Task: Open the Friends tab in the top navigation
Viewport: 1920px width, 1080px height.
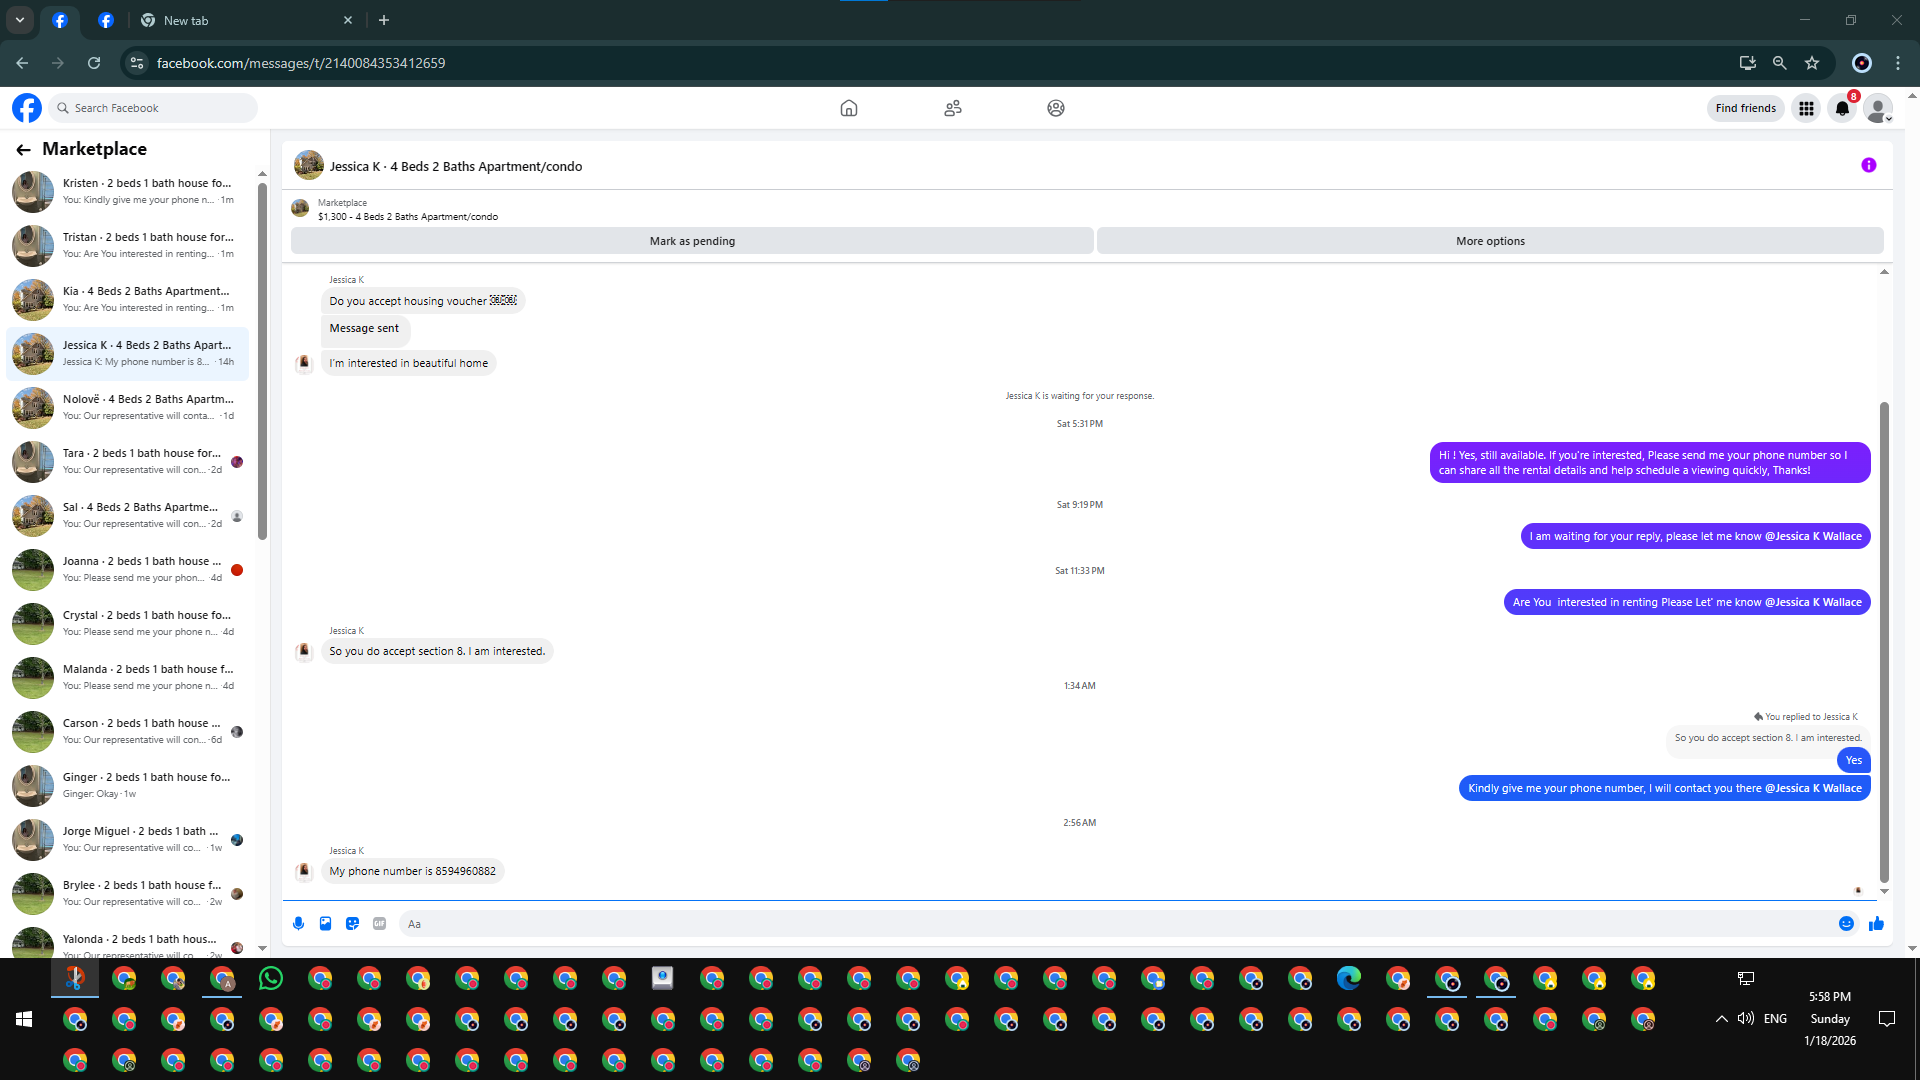Action: point(952,108)
